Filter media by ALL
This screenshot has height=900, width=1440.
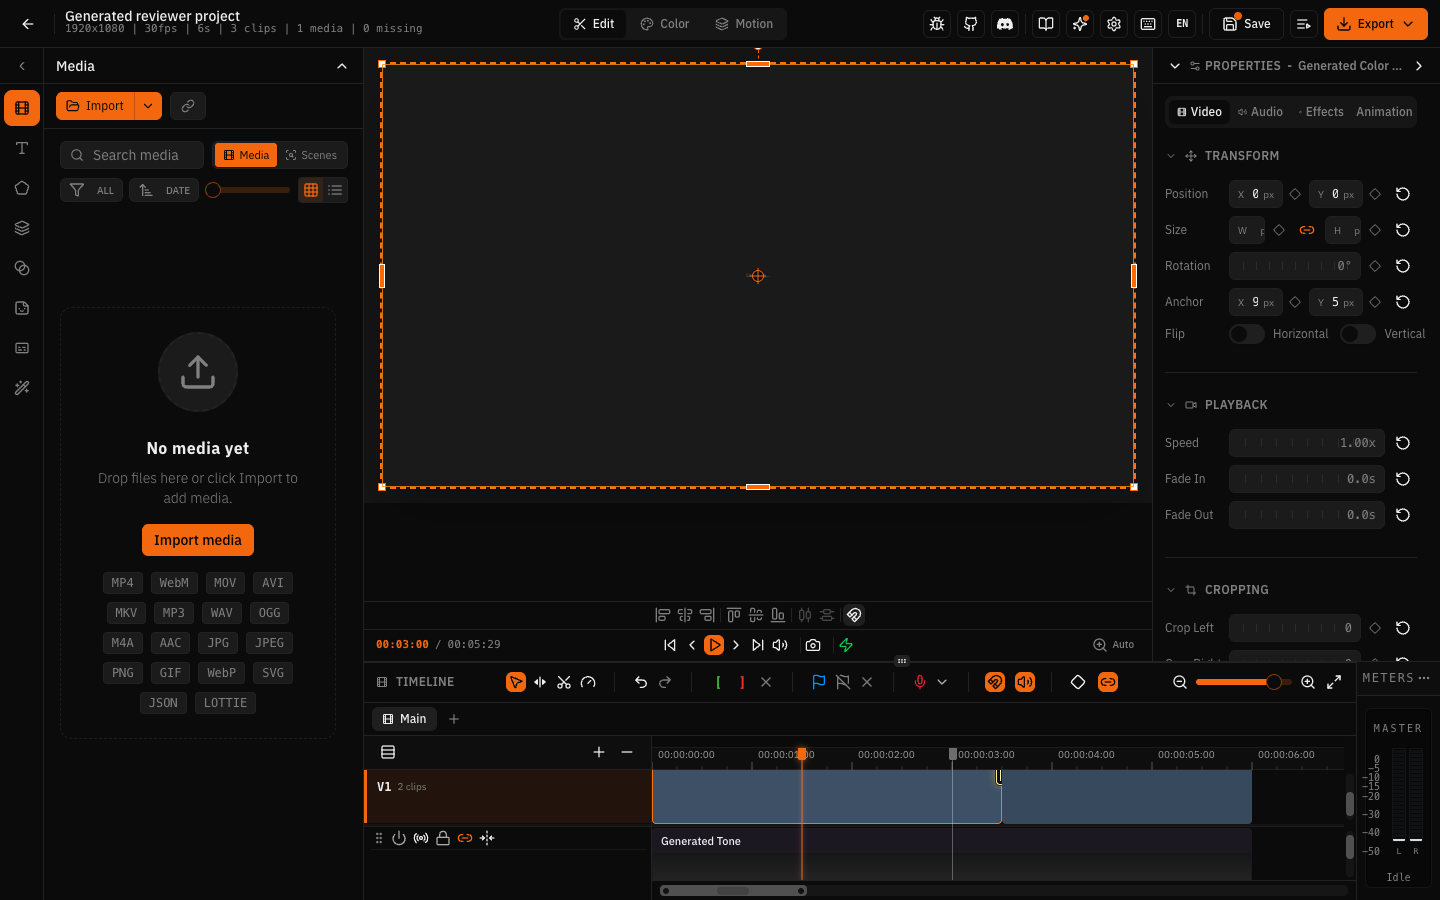[x=92, y=190]
